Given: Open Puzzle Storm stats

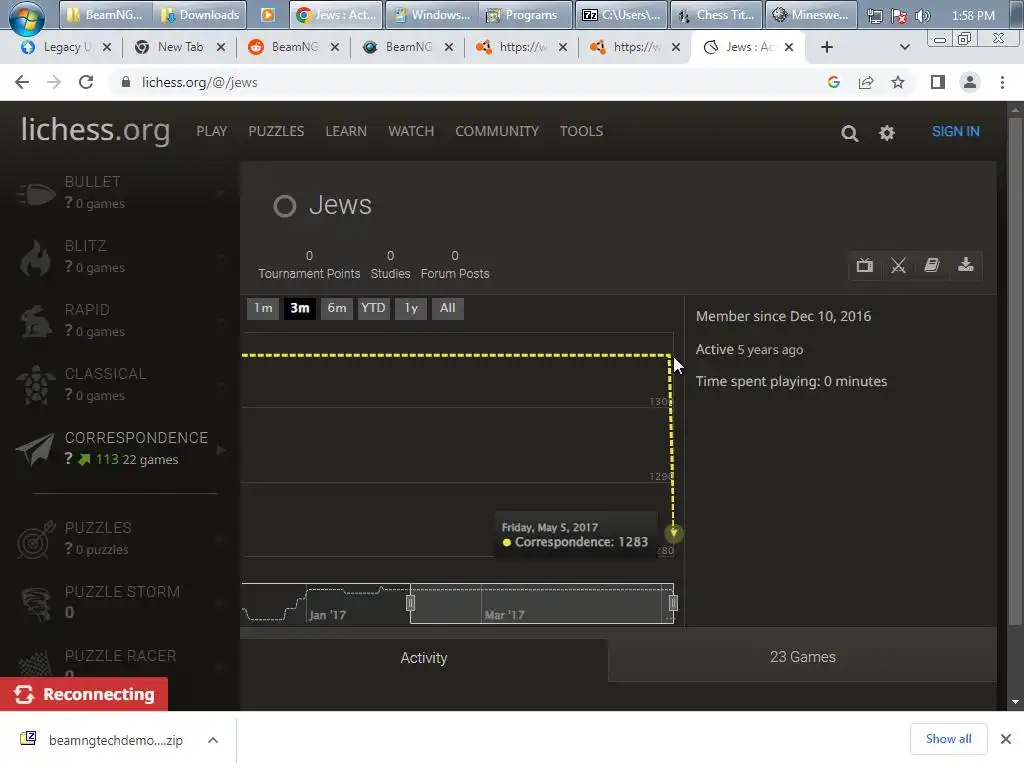Looking at the screenshot, I should [121, 603].
